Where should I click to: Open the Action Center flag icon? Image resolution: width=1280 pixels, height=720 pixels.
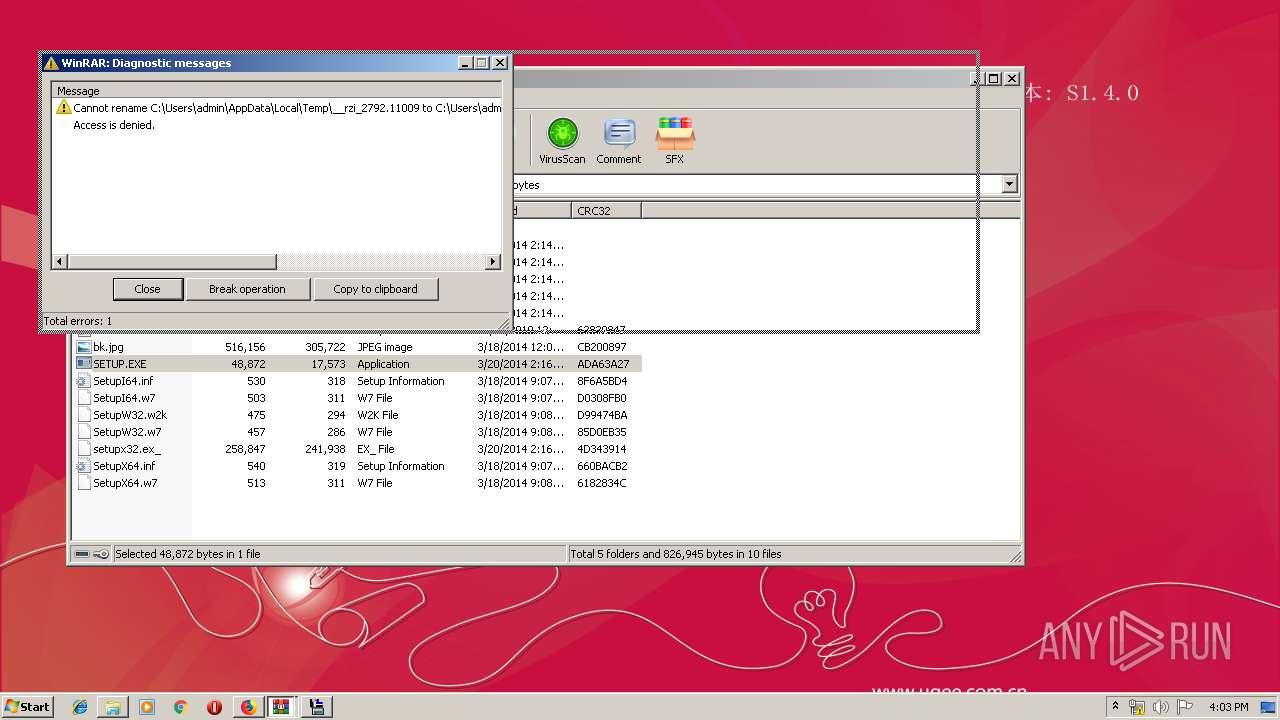click(1185, 707)
